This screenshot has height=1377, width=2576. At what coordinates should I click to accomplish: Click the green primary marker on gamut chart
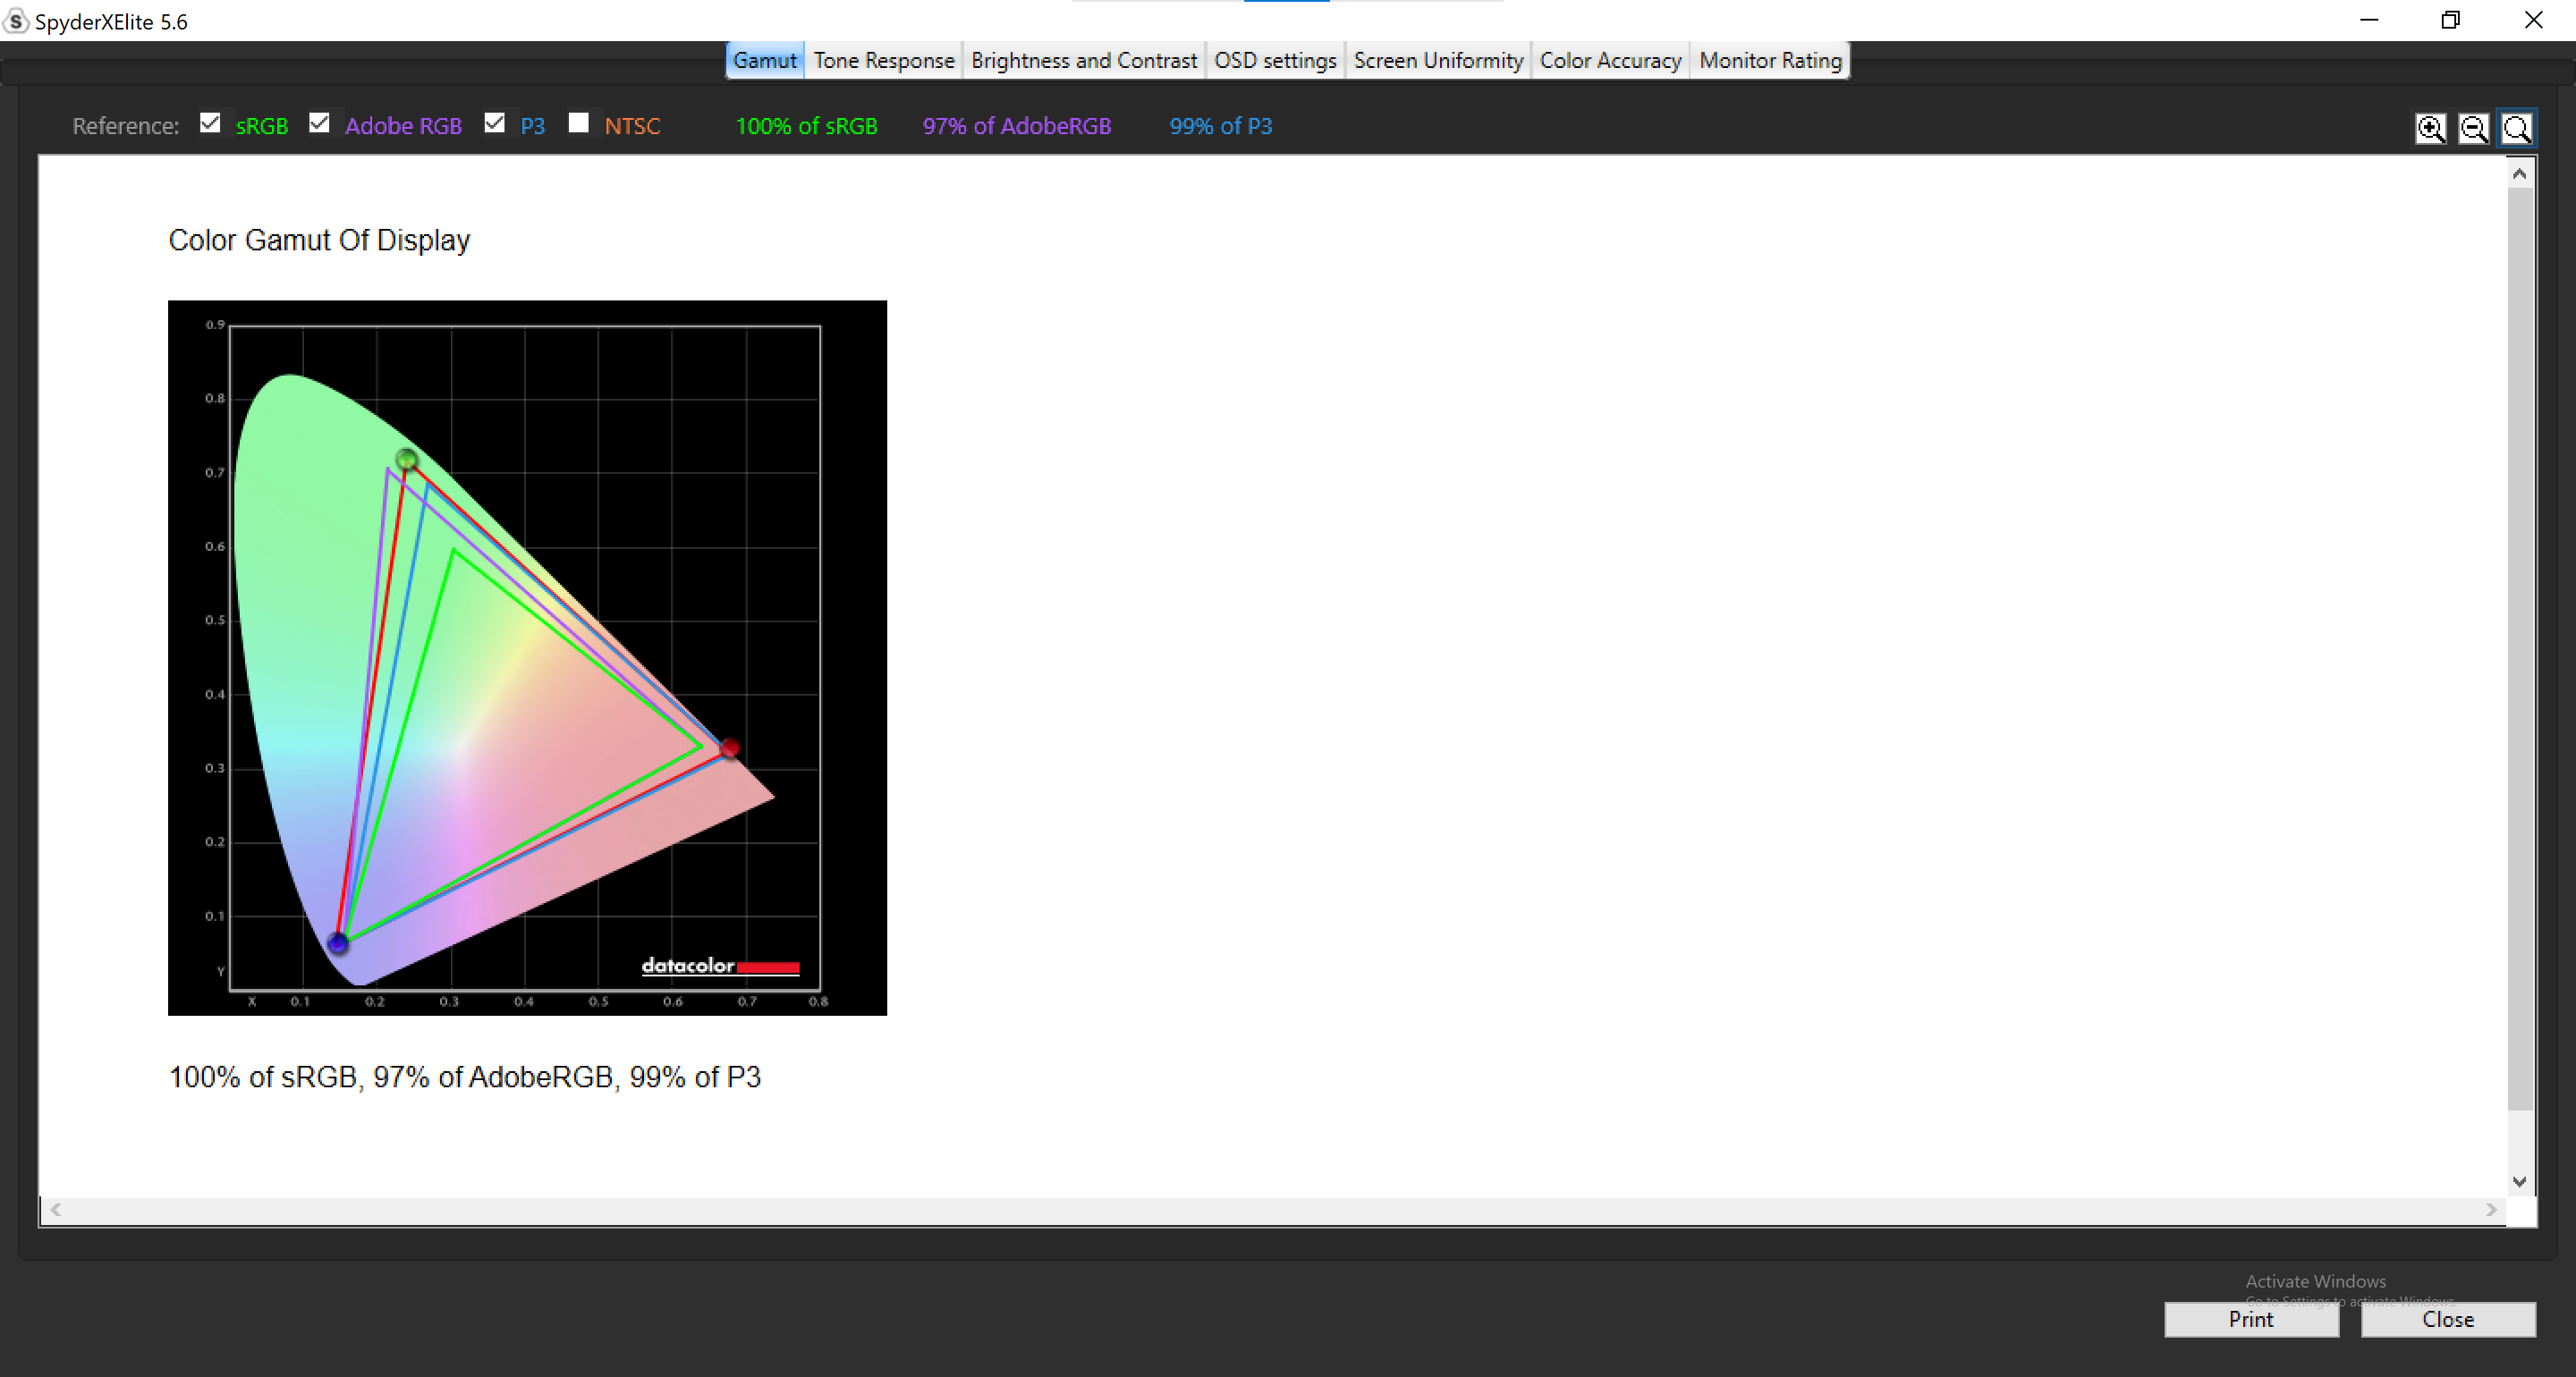point(406,459)
